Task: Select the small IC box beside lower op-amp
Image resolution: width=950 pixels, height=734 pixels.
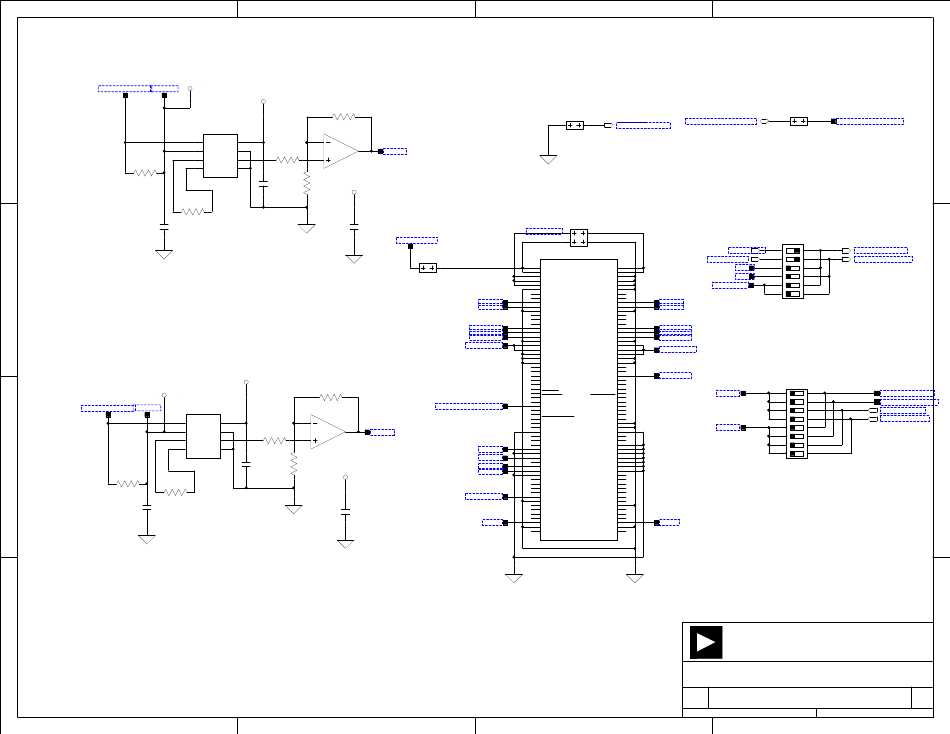Action: tap(203, 436)
